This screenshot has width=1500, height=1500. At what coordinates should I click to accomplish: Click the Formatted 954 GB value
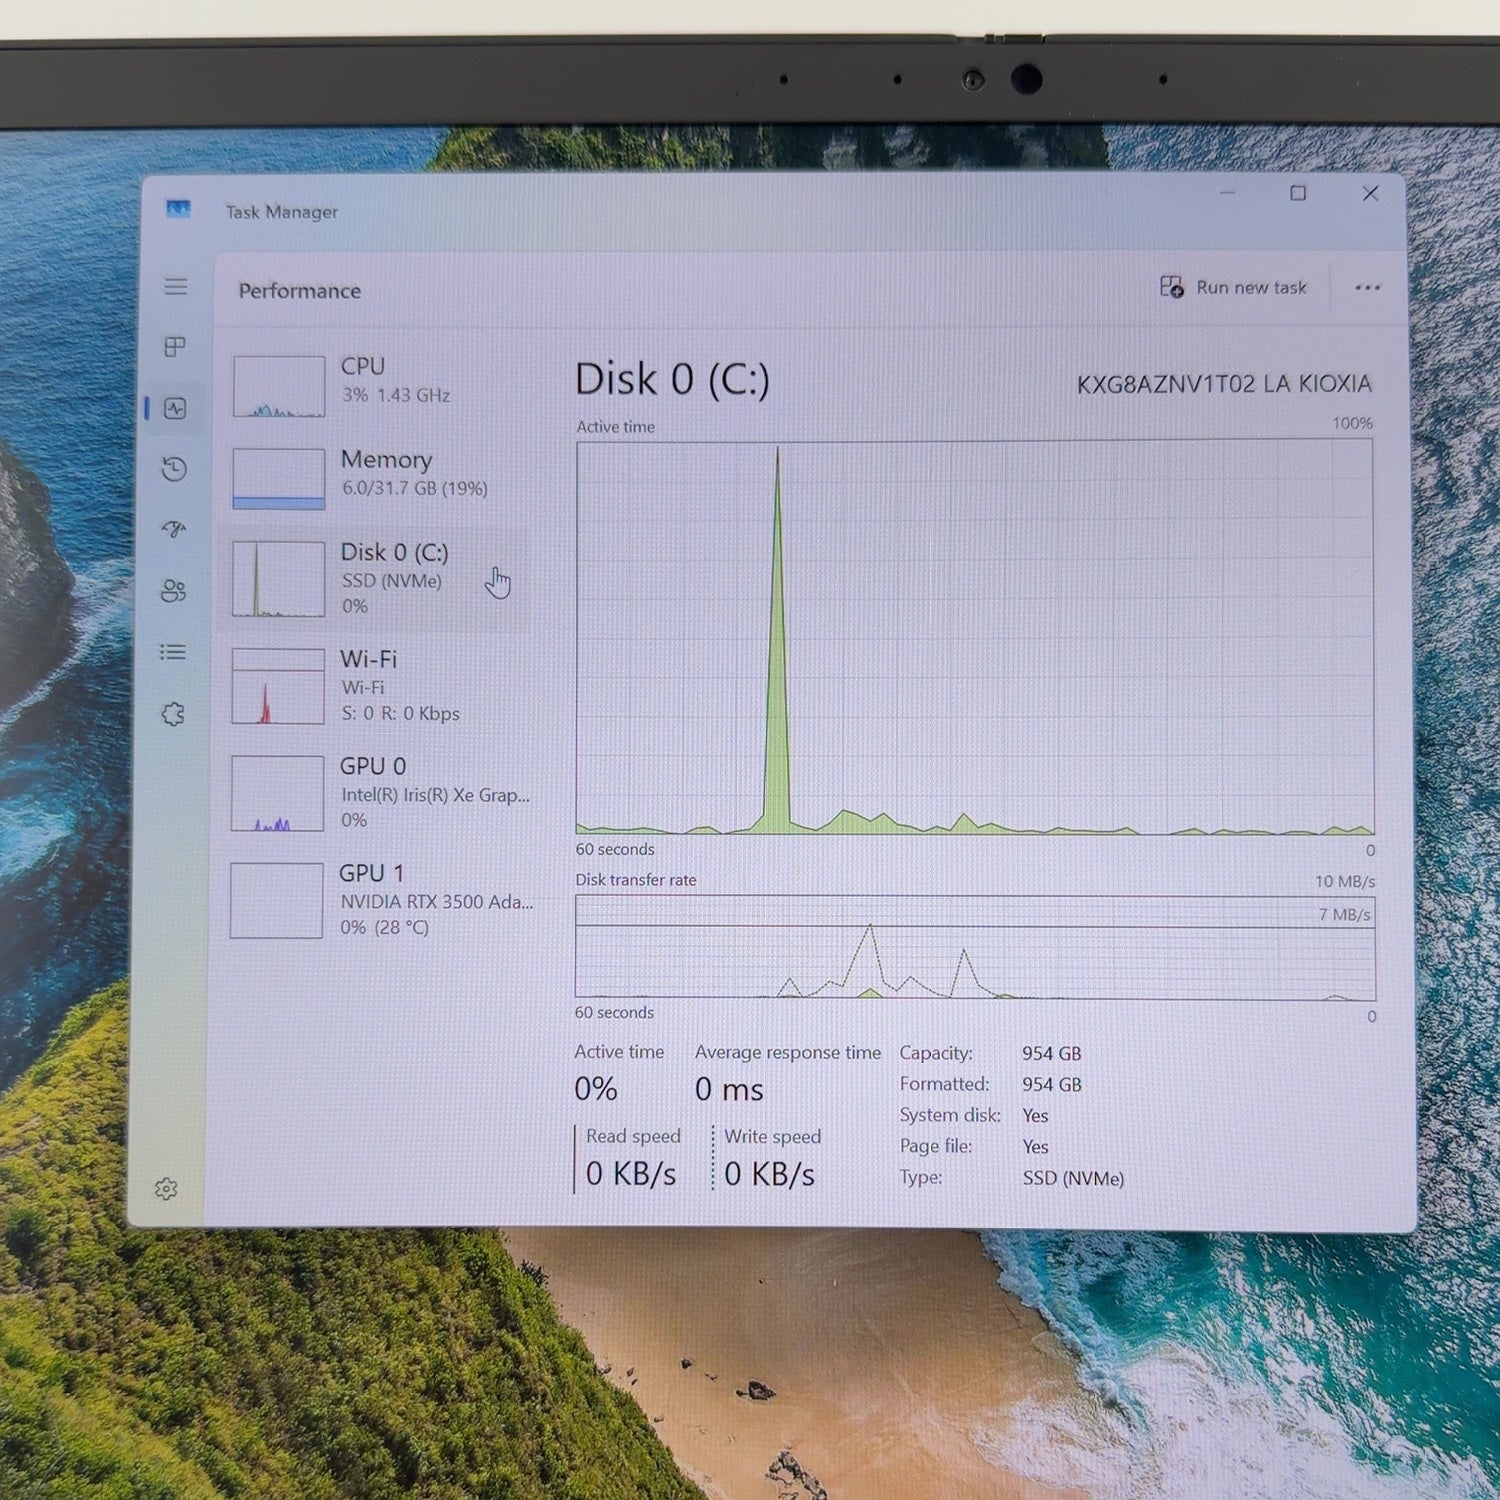pyautogui.click(x=1052, y=1085)
